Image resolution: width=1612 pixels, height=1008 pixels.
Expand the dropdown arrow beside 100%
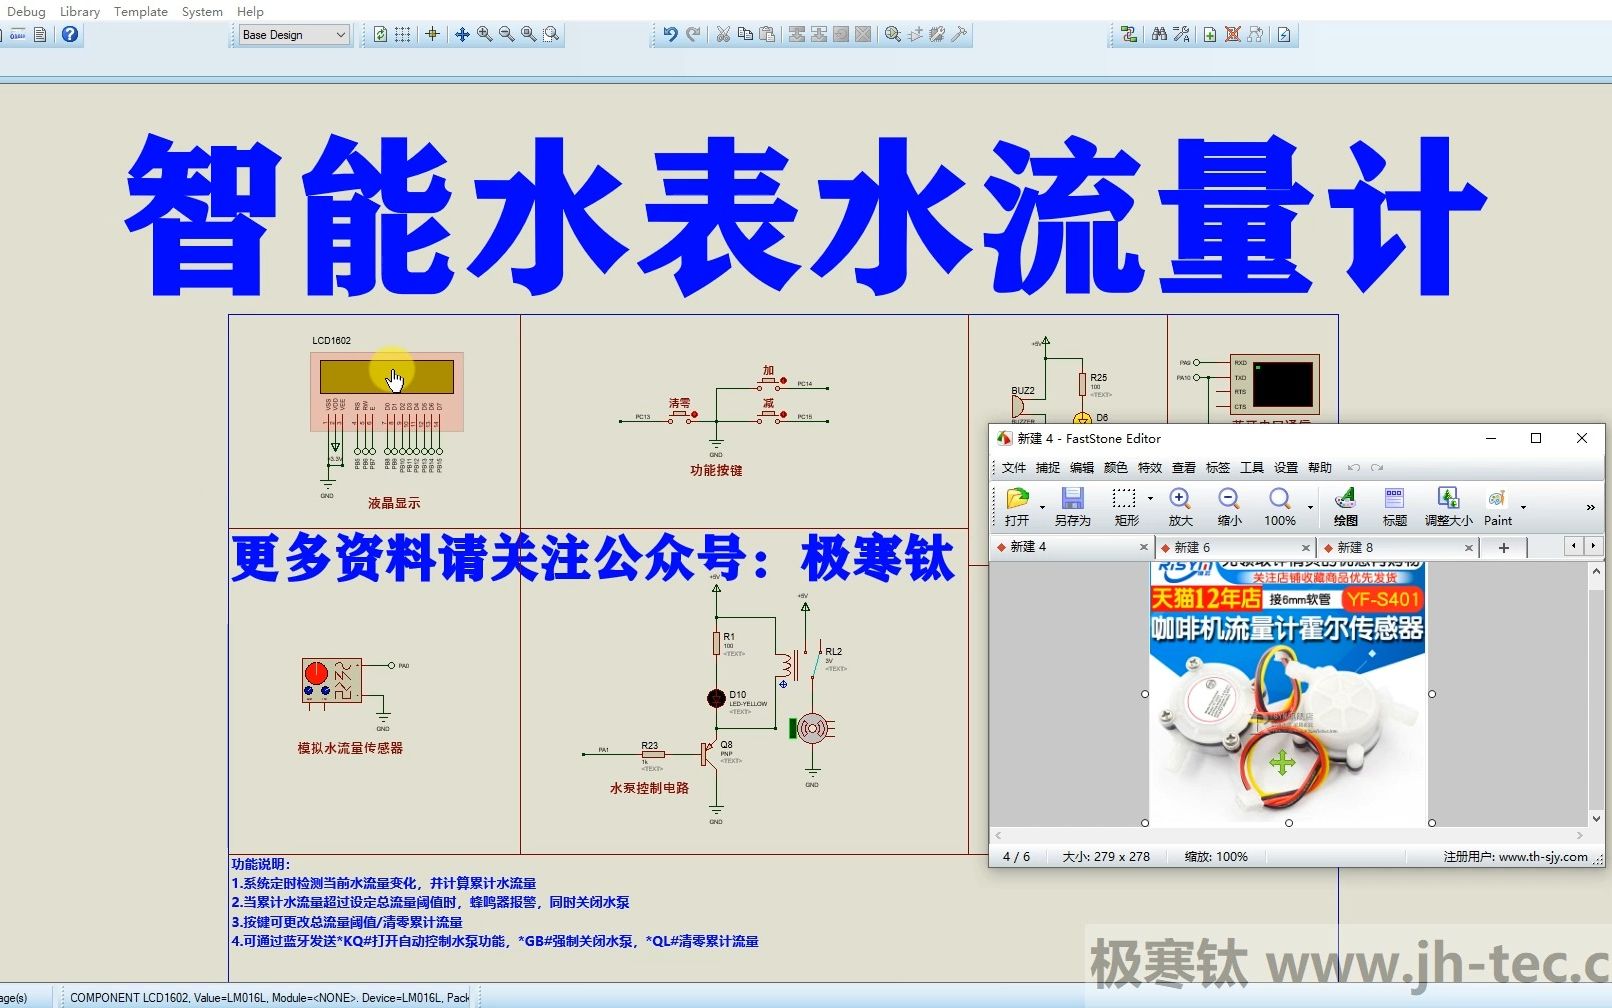pyautogui.click(x=1310, y=507)
